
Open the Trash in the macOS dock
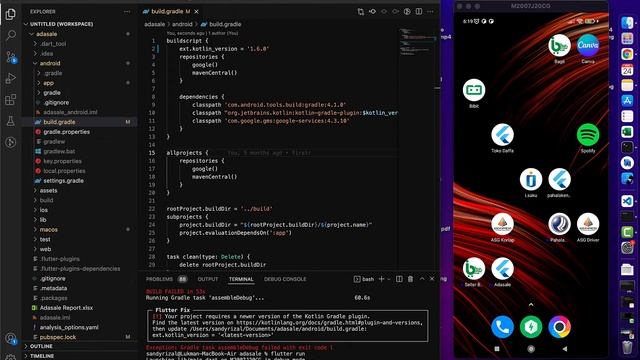click(x=627, y=347)
